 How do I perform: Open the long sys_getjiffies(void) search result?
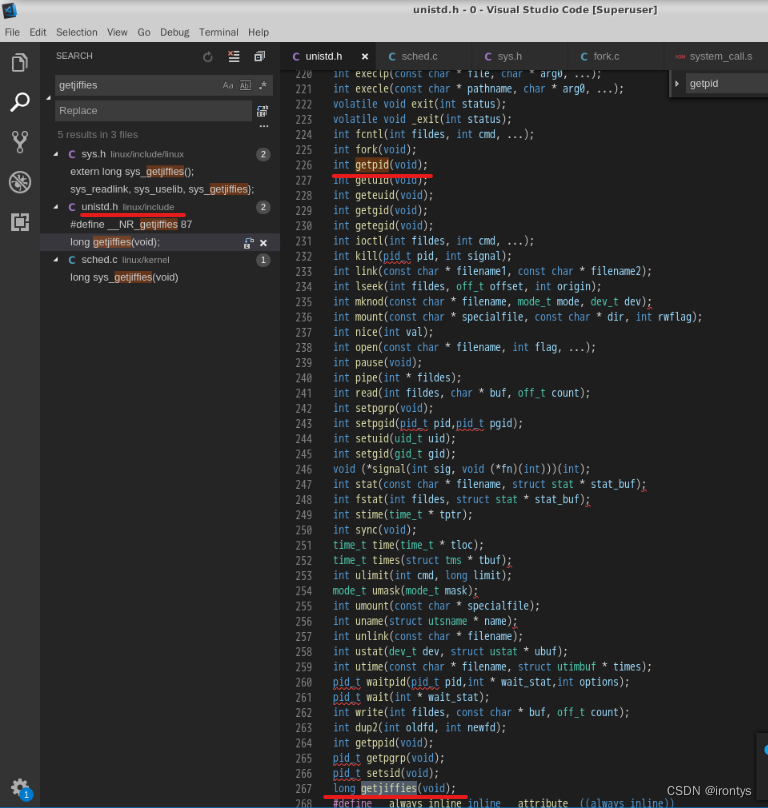click(124, 277)
